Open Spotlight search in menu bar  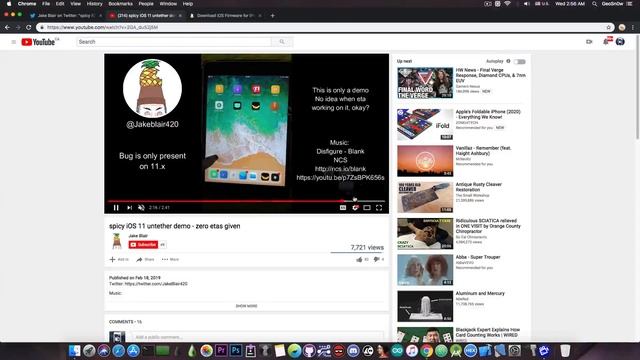(594, 4)
